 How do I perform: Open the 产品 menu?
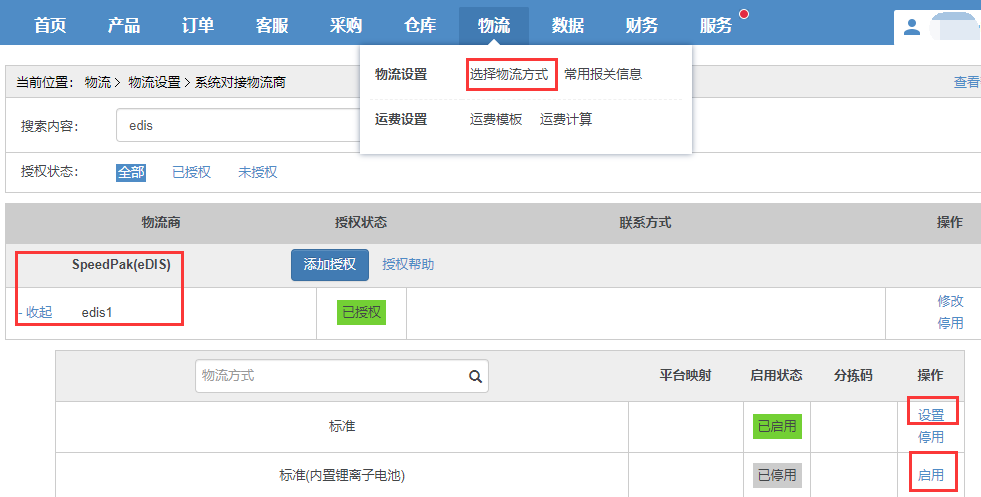click(124, 25)
